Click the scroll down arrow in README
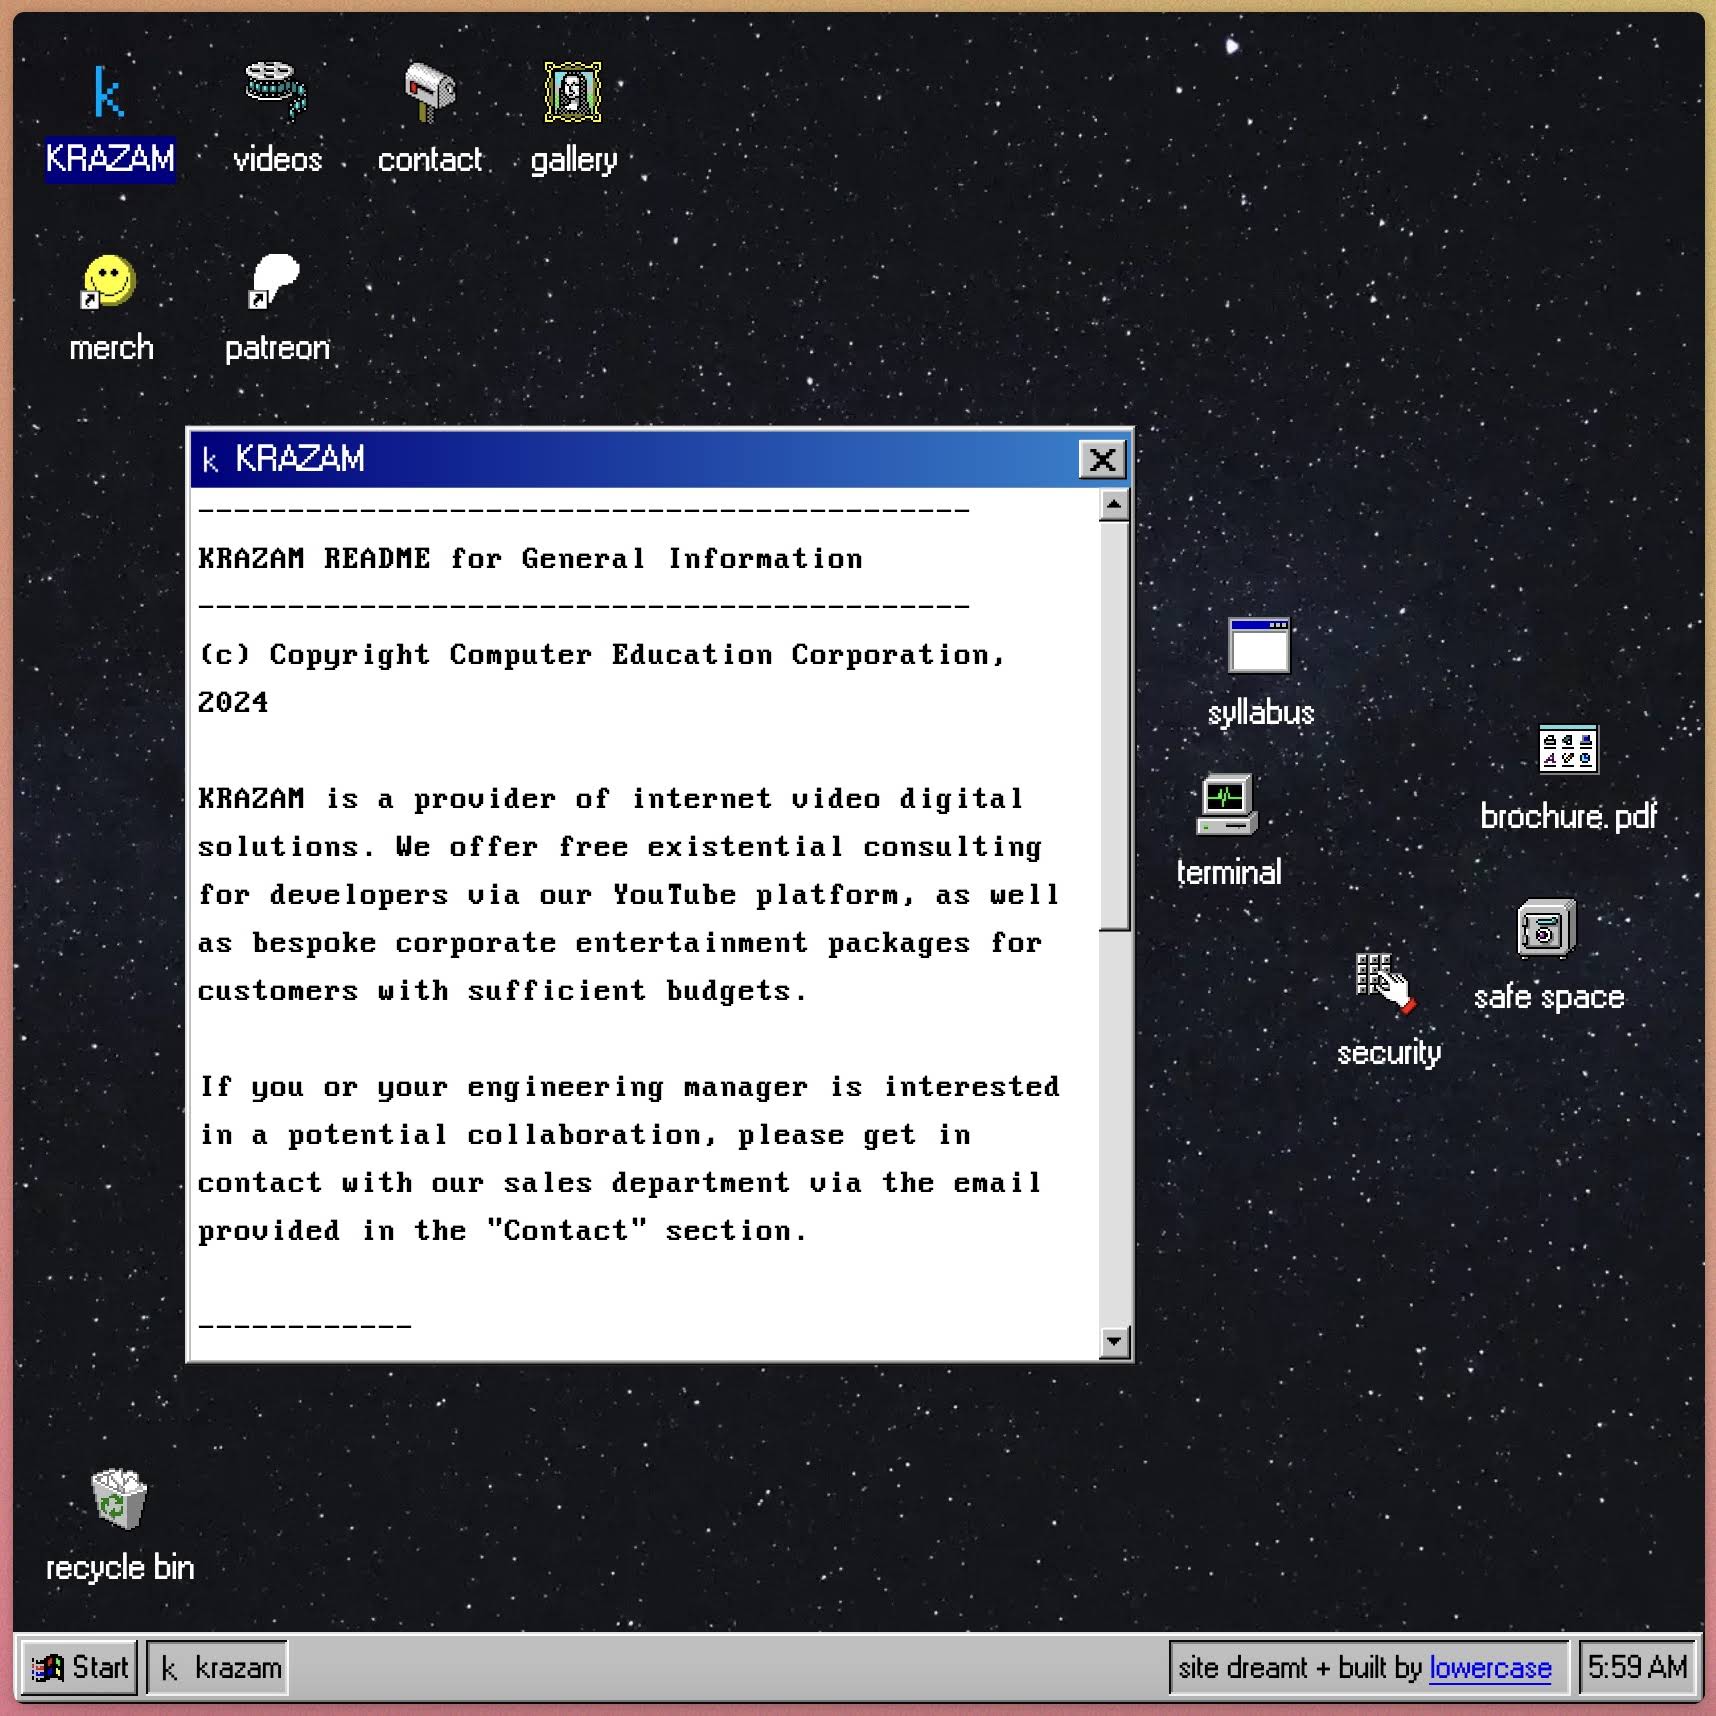 click(1114, 1341)
